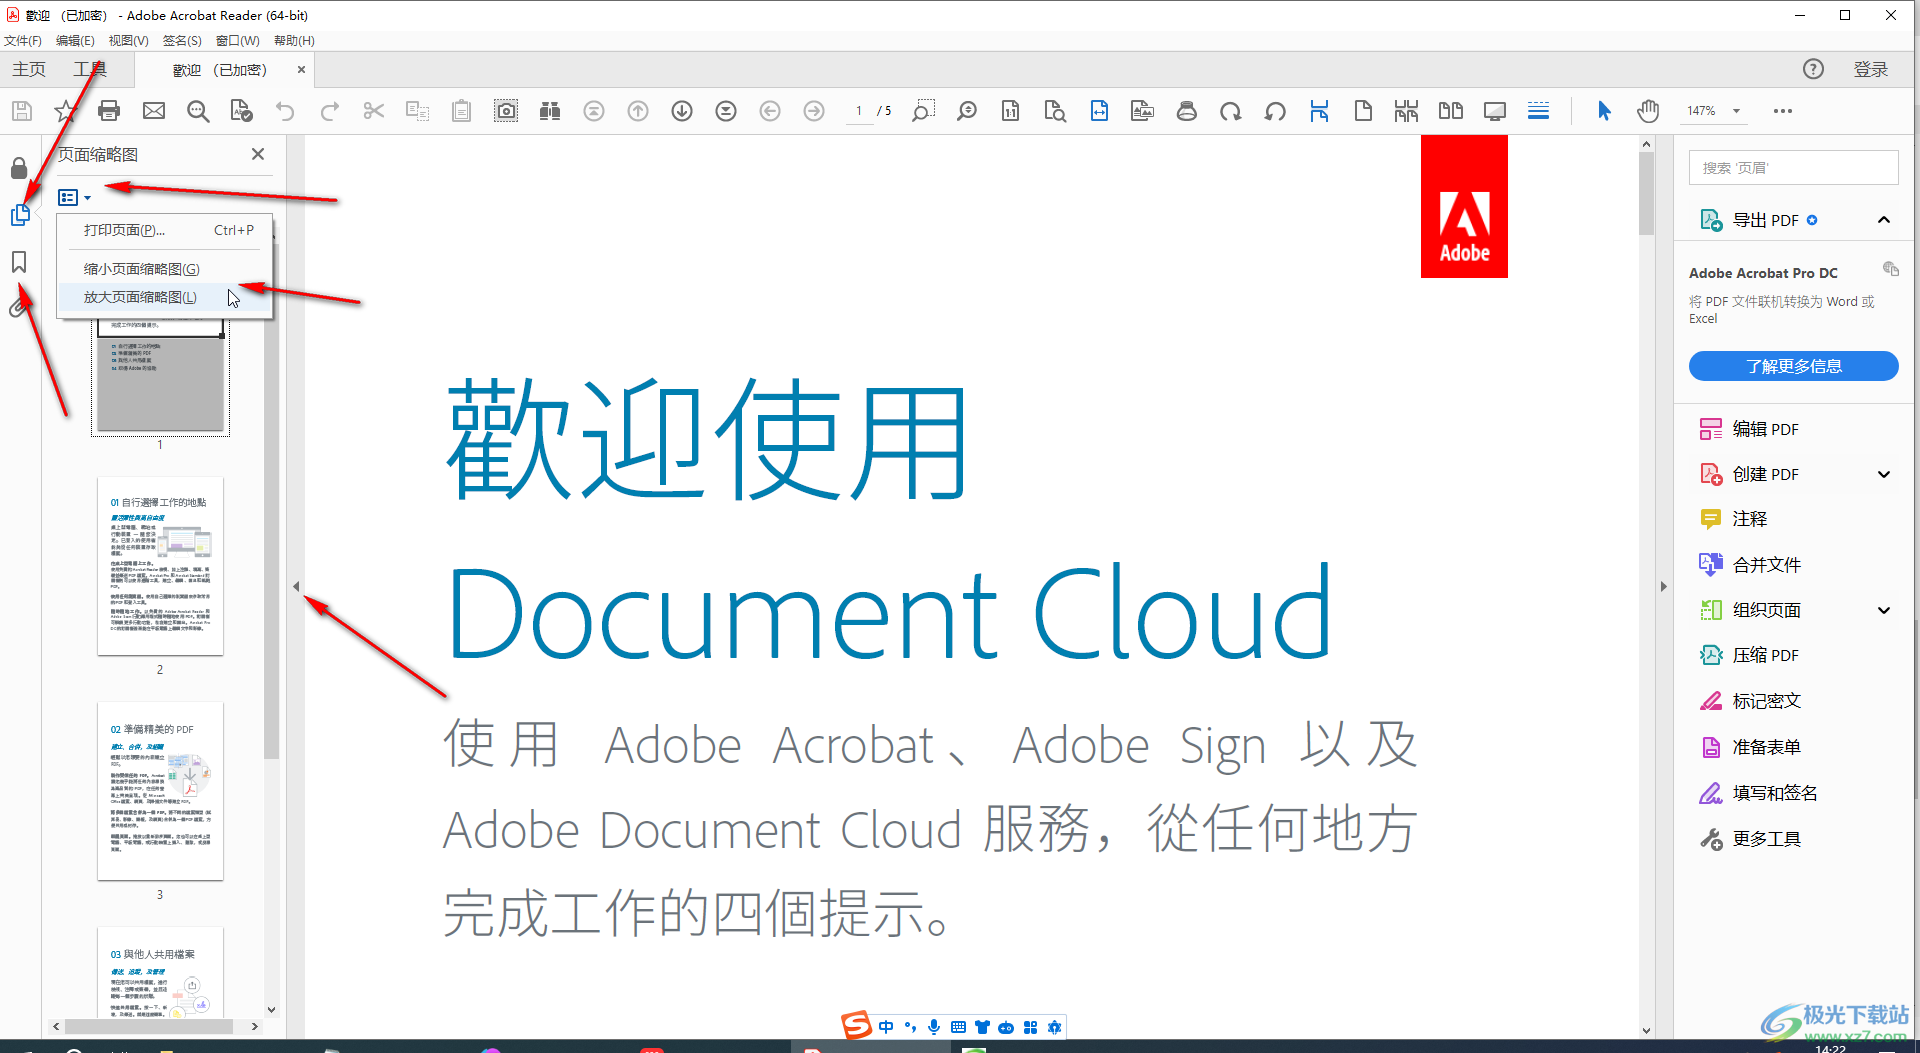
Task: Collapse left navigation pane arrow
Action: (x=296, y=587)
